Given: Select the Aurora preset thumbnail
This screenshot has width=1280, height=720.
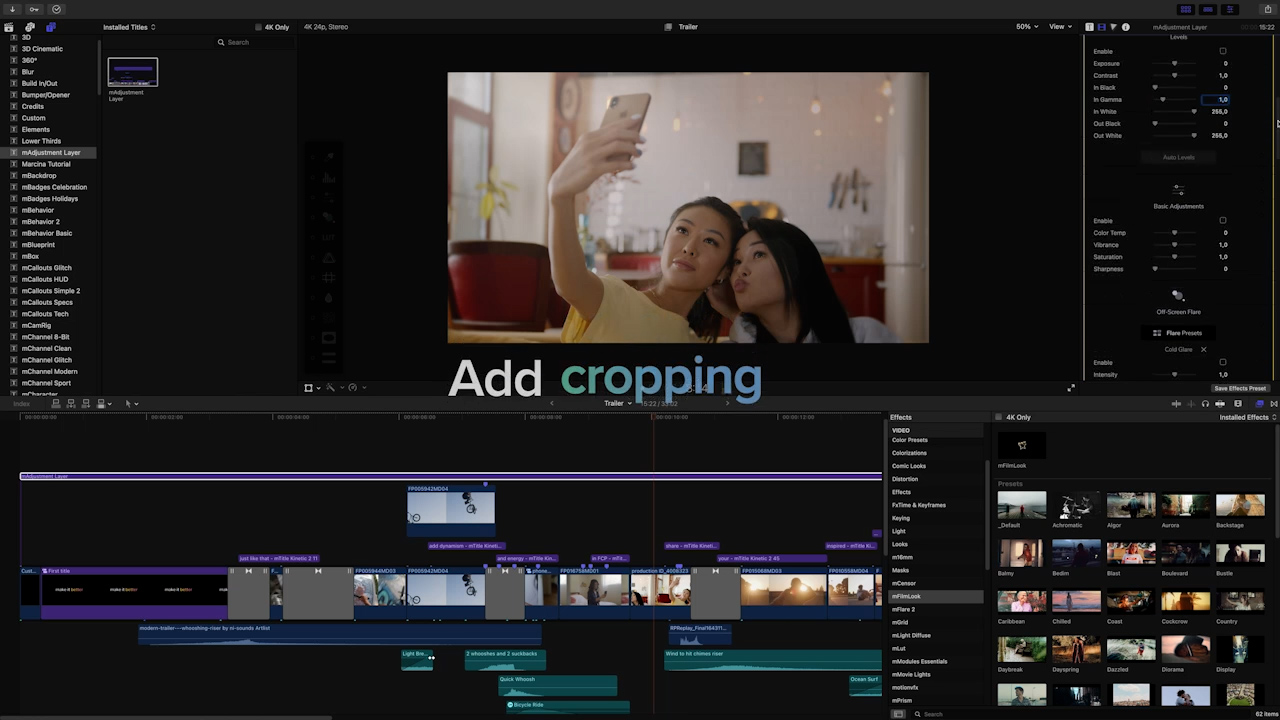Looking at the screenshot, I should click(x=1185, y=505).
